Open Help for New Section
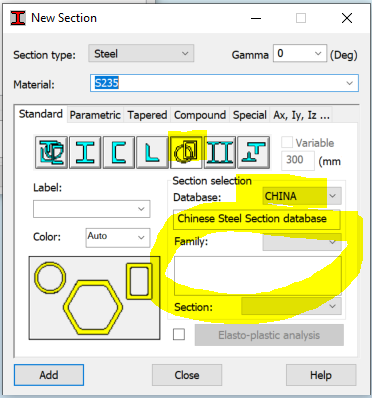The image size is (372, 398). click(321, 375)
